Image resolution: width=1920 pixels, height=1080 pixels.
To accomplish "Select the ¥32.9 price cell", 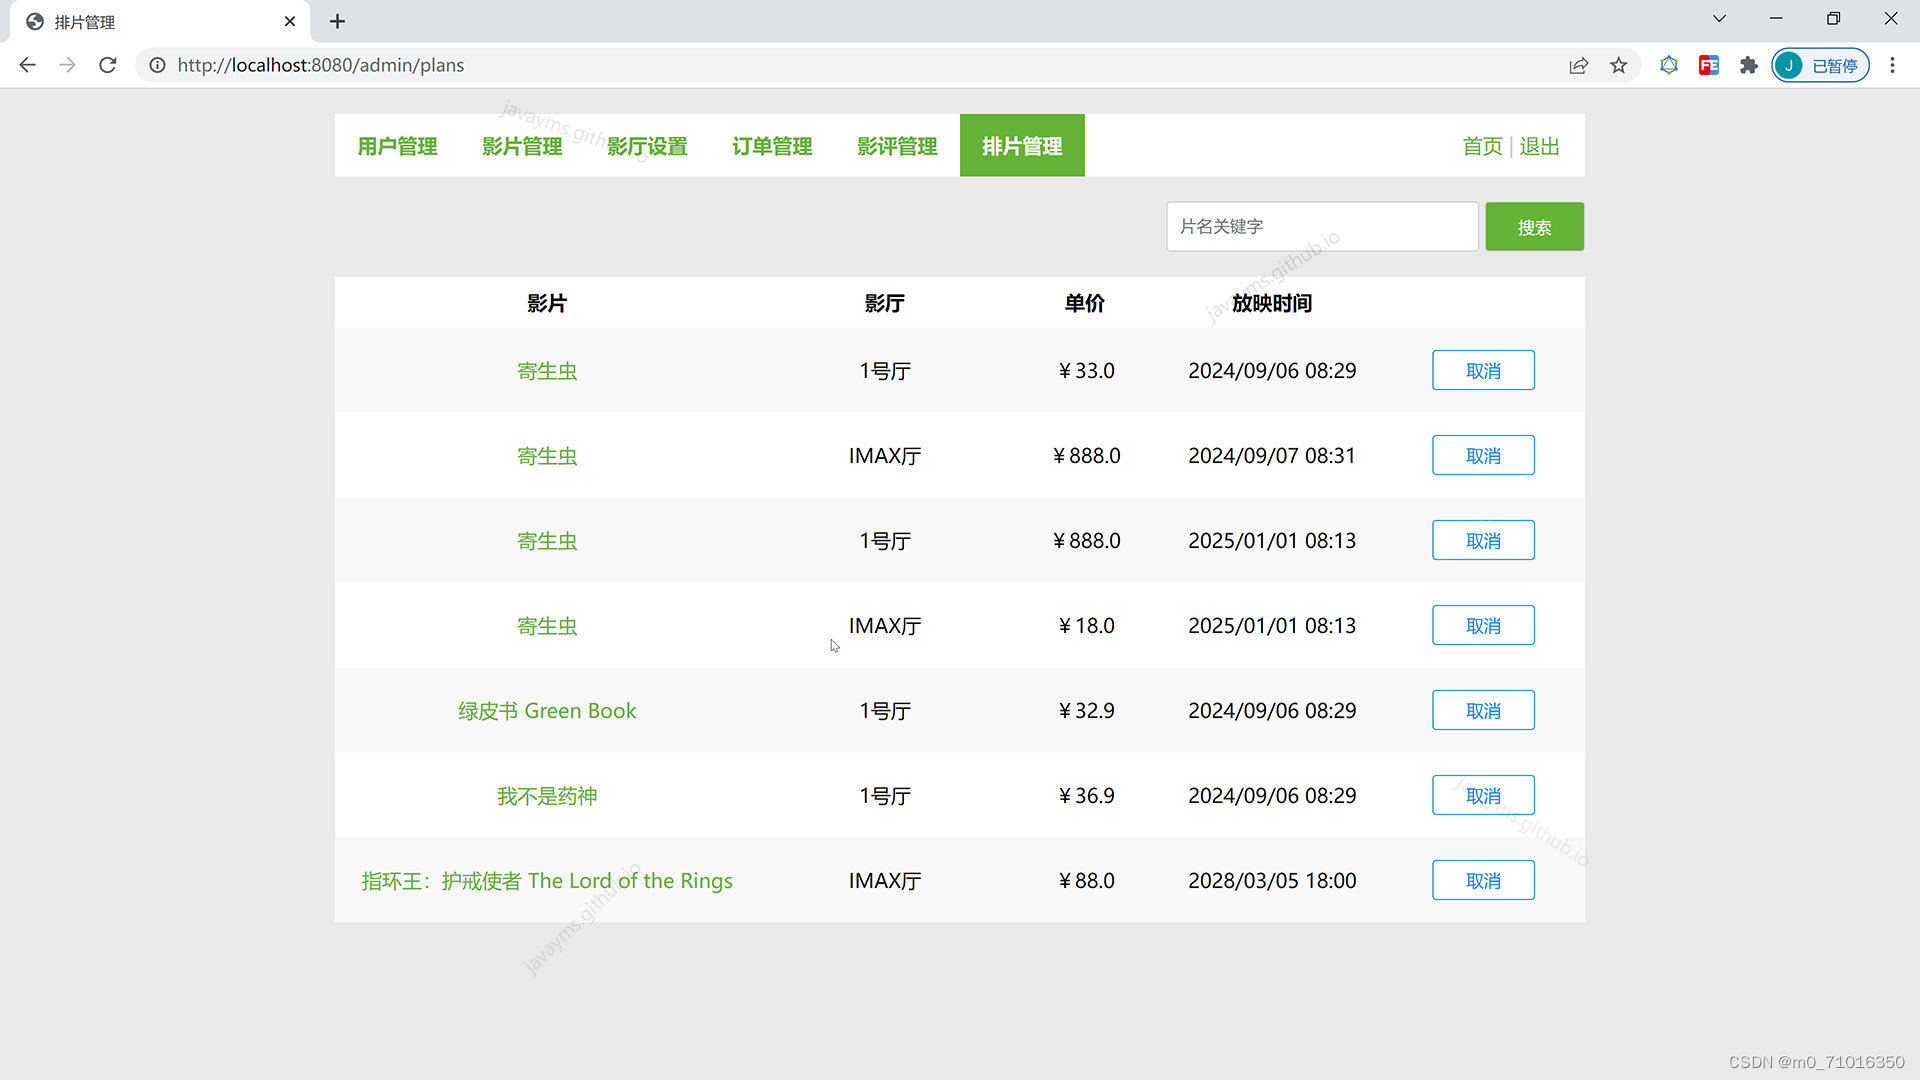I will point(1086,711).
